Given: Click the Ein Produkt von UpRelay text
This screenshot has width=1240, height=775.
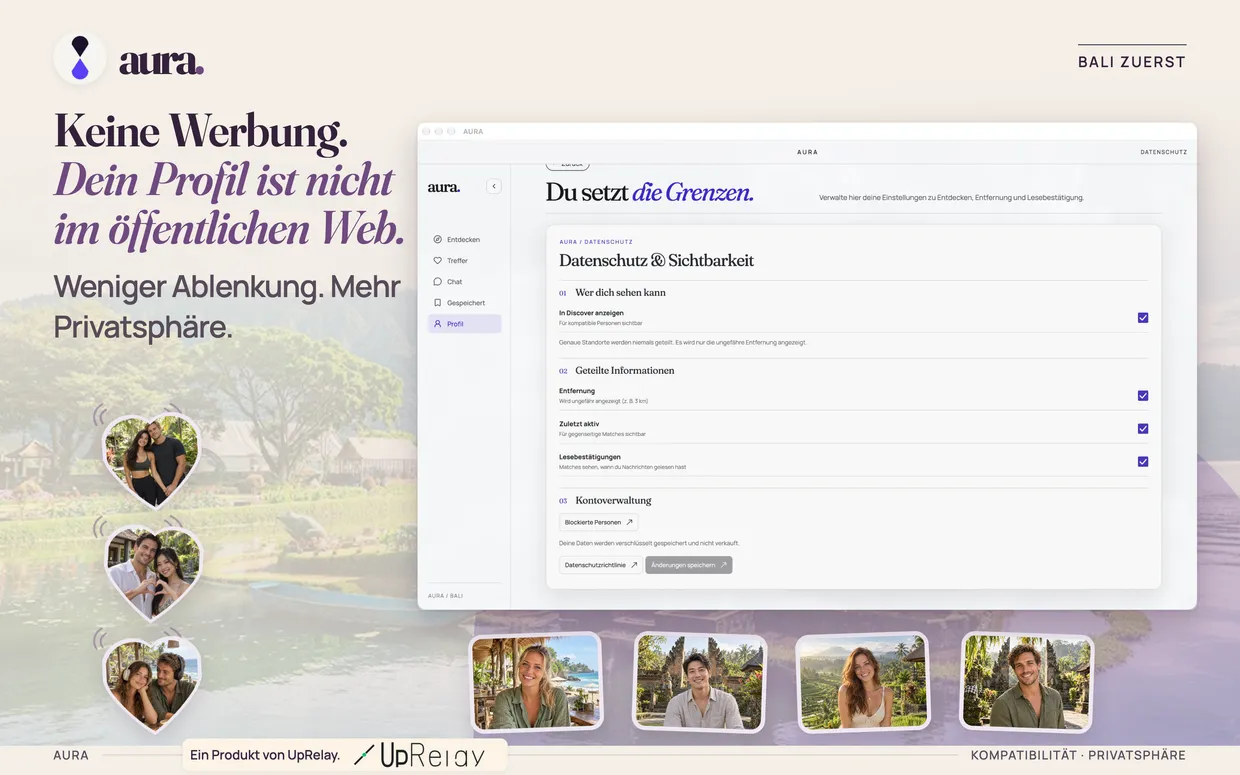Looking at the screenshot, I should [265, 755].
